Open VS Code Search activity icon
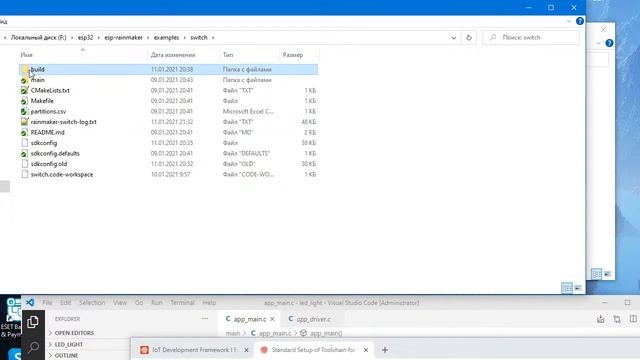Viewport: 640px width, 360px height. click(x=33, y=347)
